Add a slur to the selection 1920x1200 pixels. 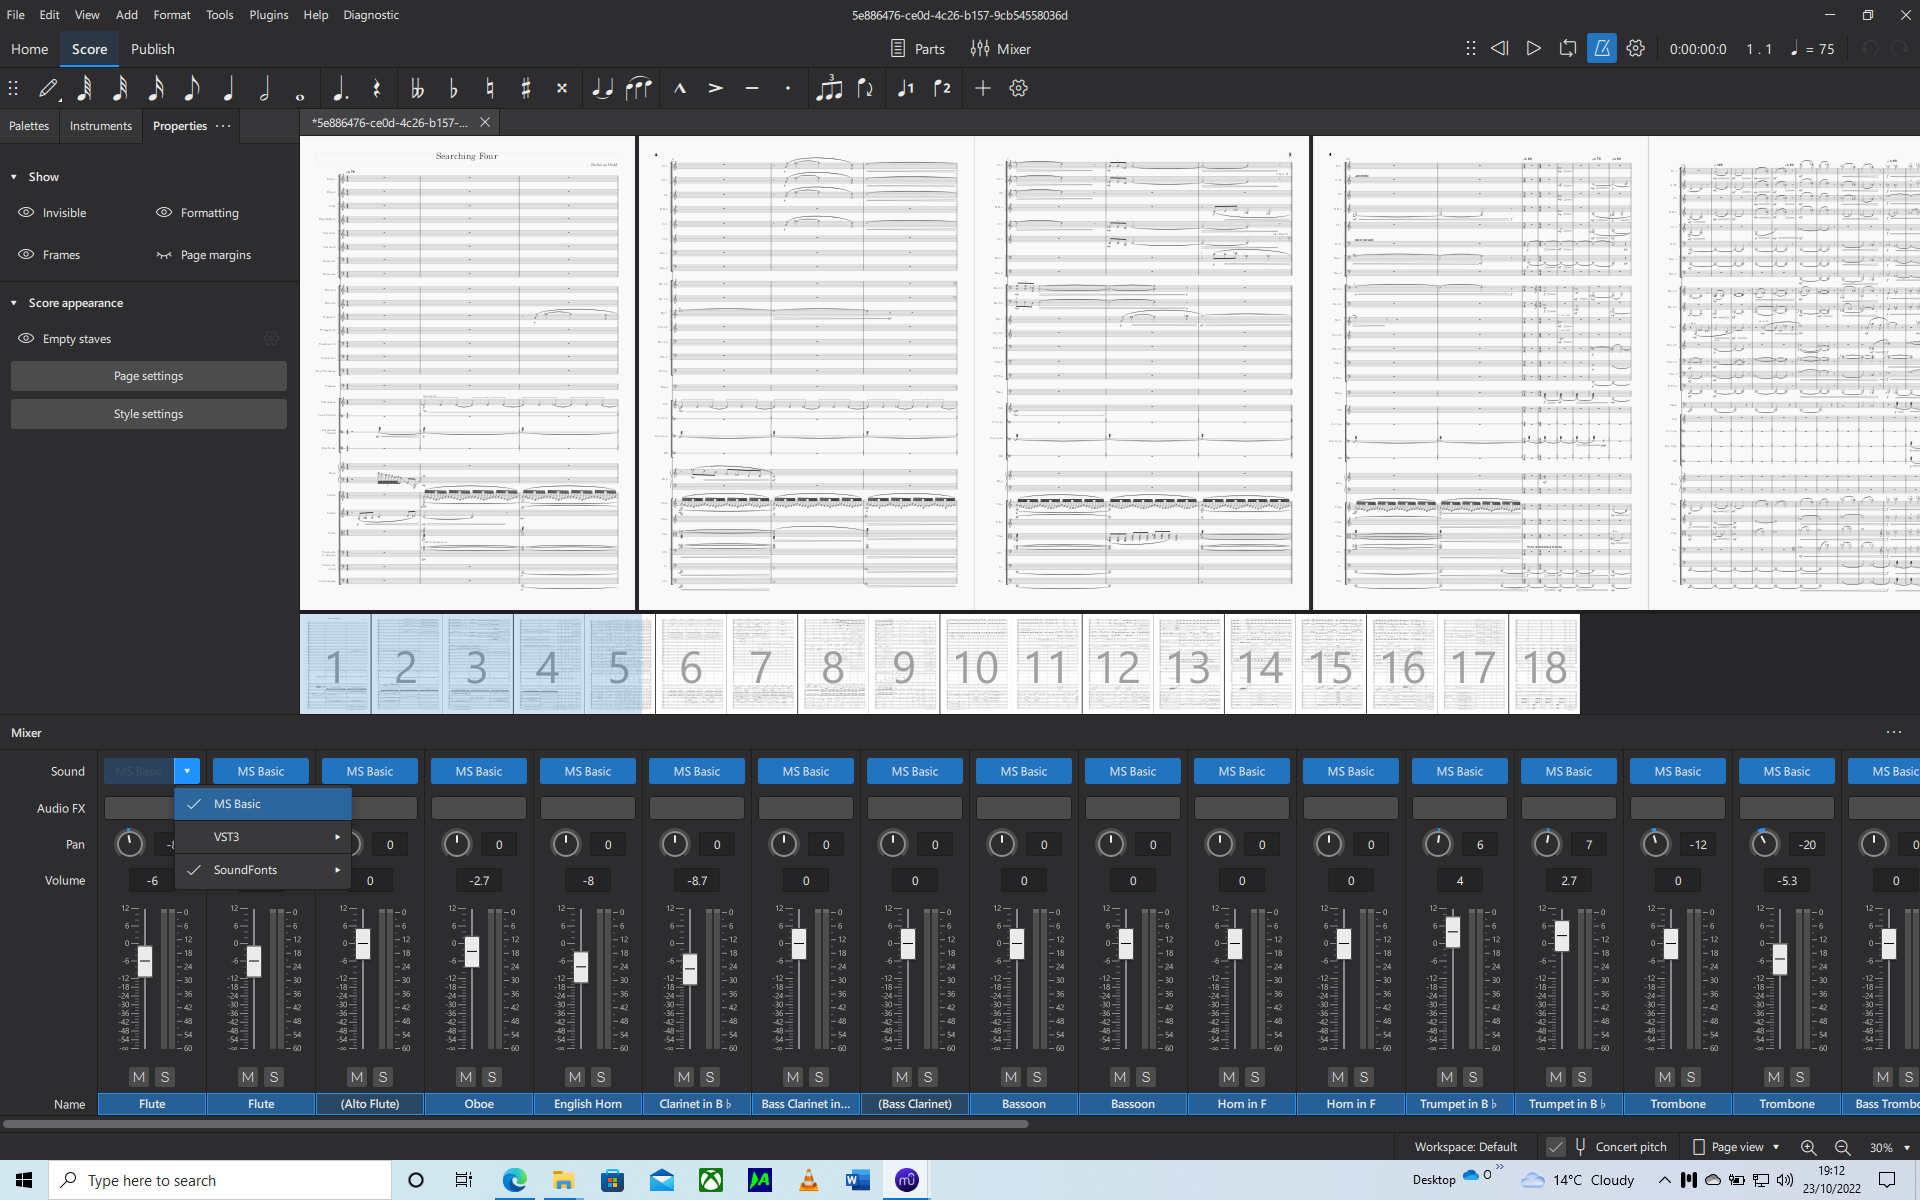point(639,88)
